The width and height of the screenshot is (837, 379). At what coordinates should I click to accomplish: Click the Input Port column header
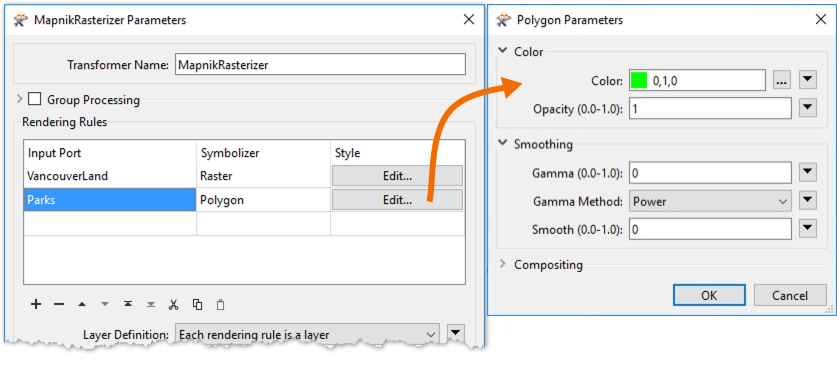pyautogui.click(x=110, y=153)
